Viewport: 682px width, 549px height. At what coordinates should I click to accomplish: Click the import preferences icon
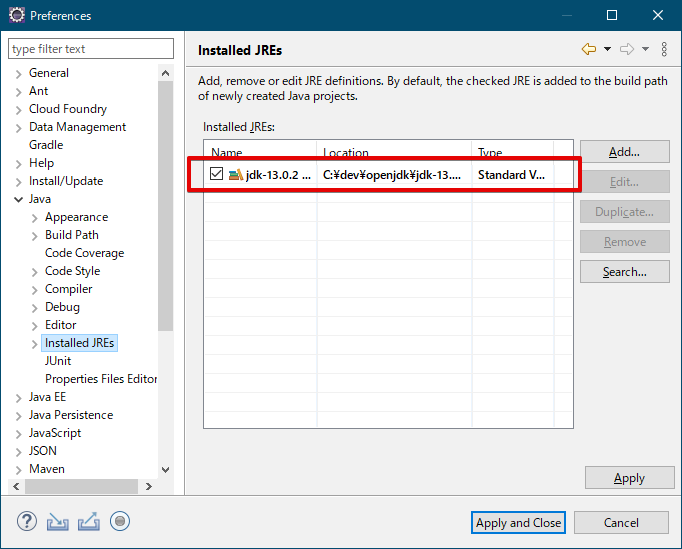(57, 522)
